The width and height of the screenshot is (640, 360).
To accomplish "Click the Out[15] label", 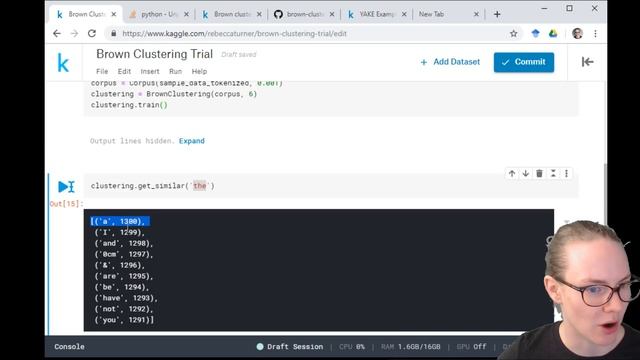I will [66, 204].
